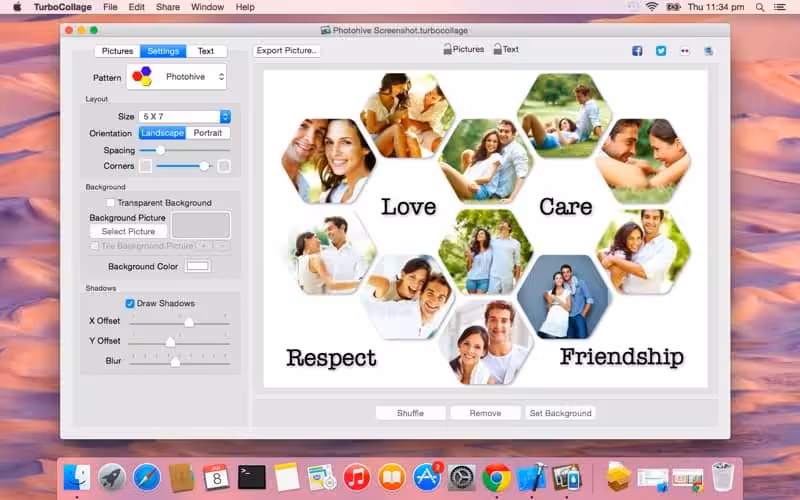Switch to the Text tab

pyautogui.click(x=206, y=51)
